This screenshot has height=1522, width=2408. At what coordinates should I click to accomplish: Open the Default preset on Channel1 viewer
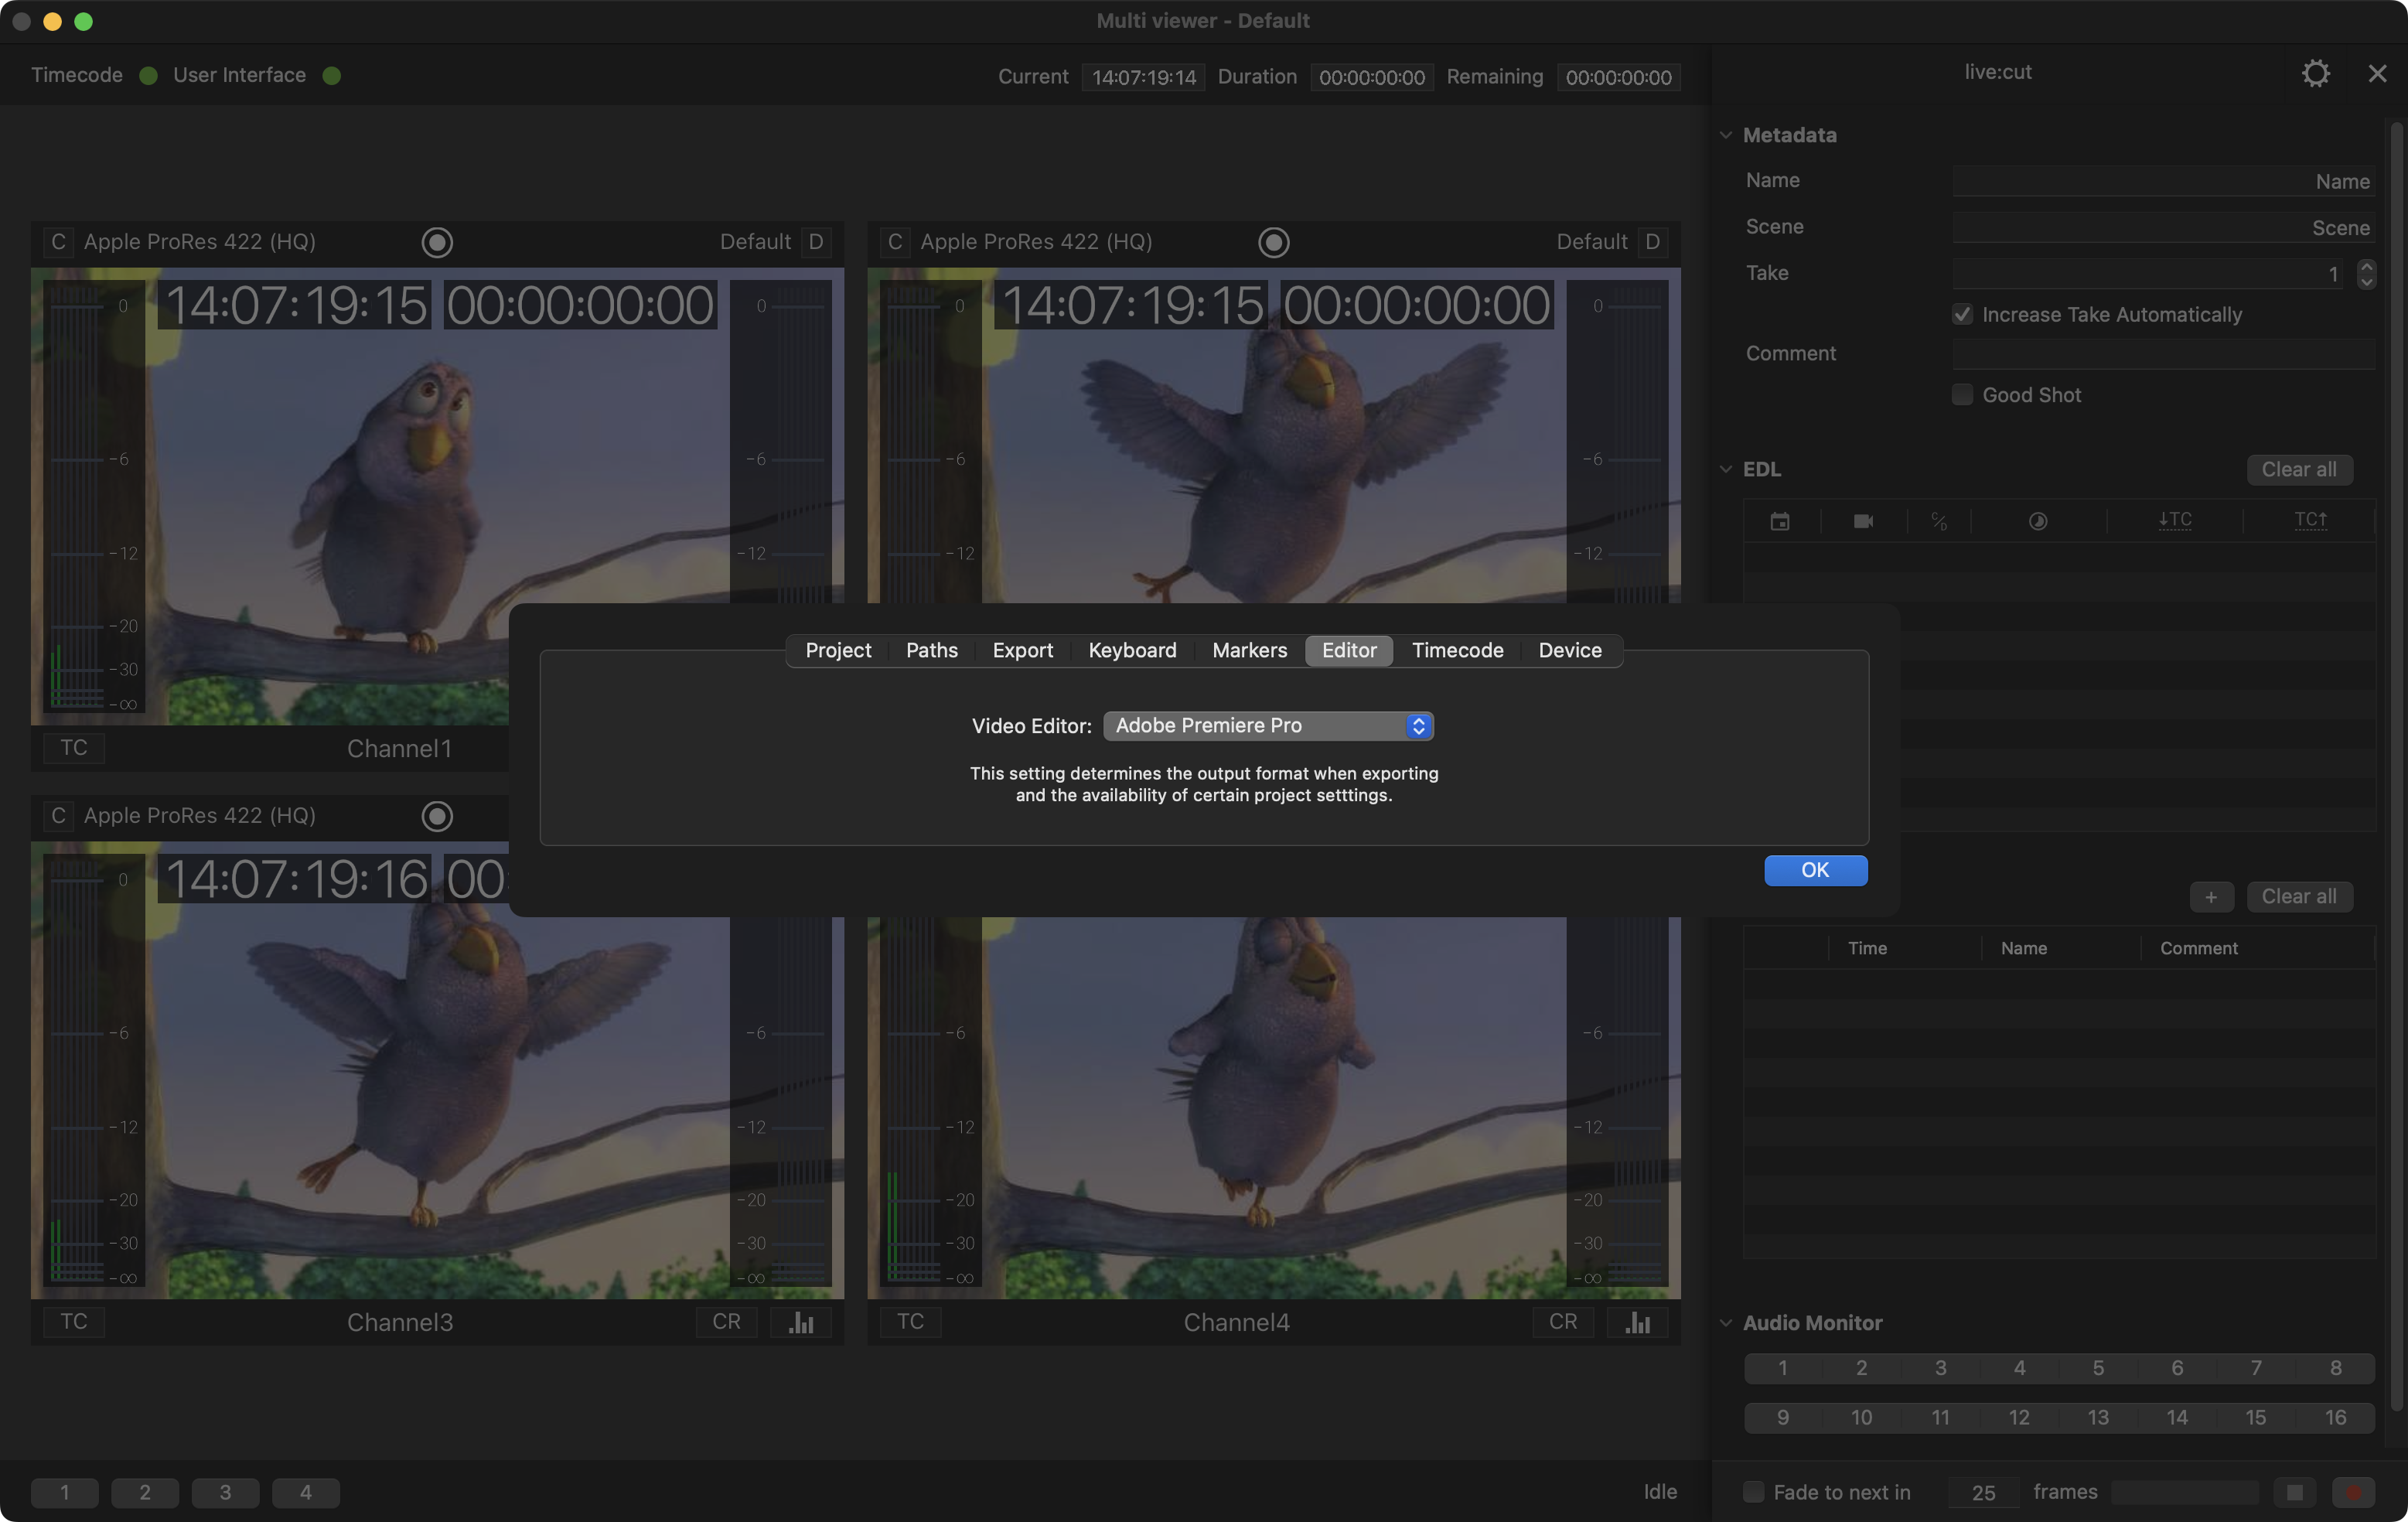(x=755, y=242)
